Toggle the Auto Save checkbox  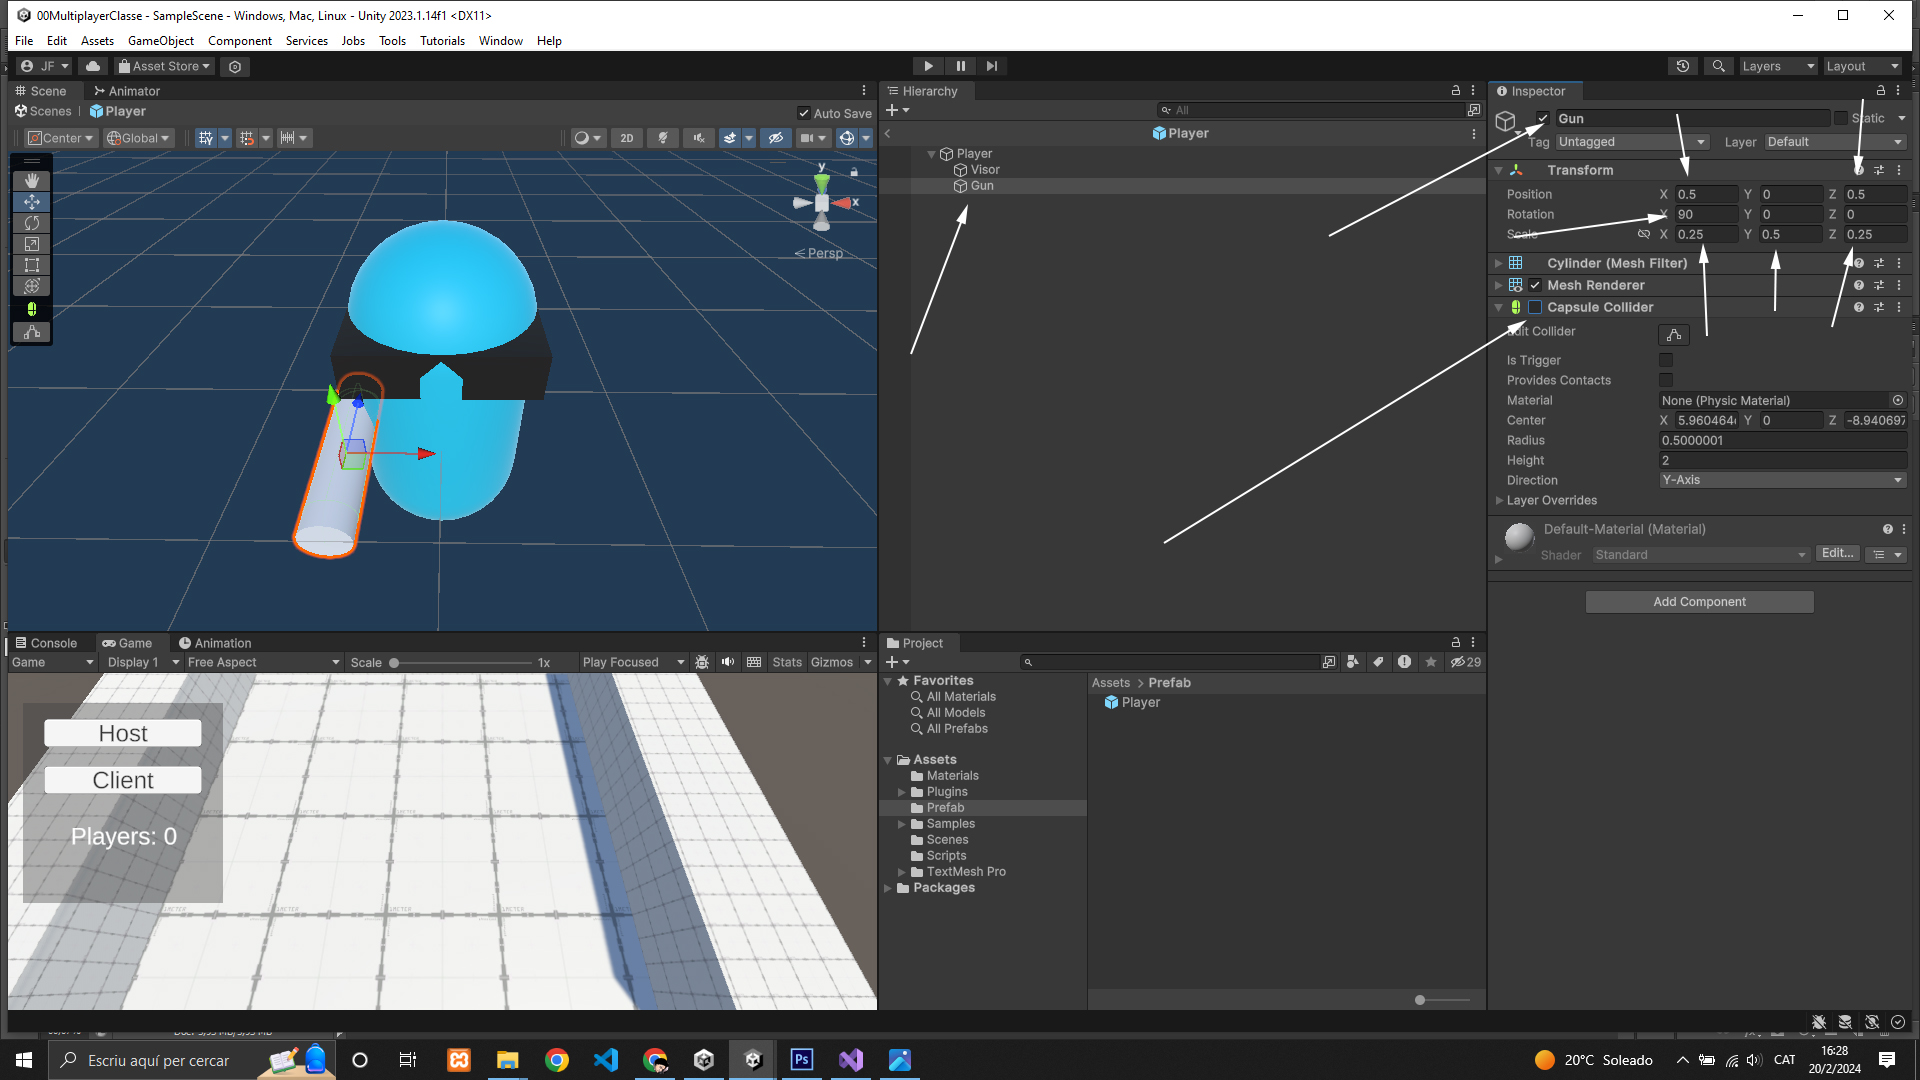(x=804, y=113)
